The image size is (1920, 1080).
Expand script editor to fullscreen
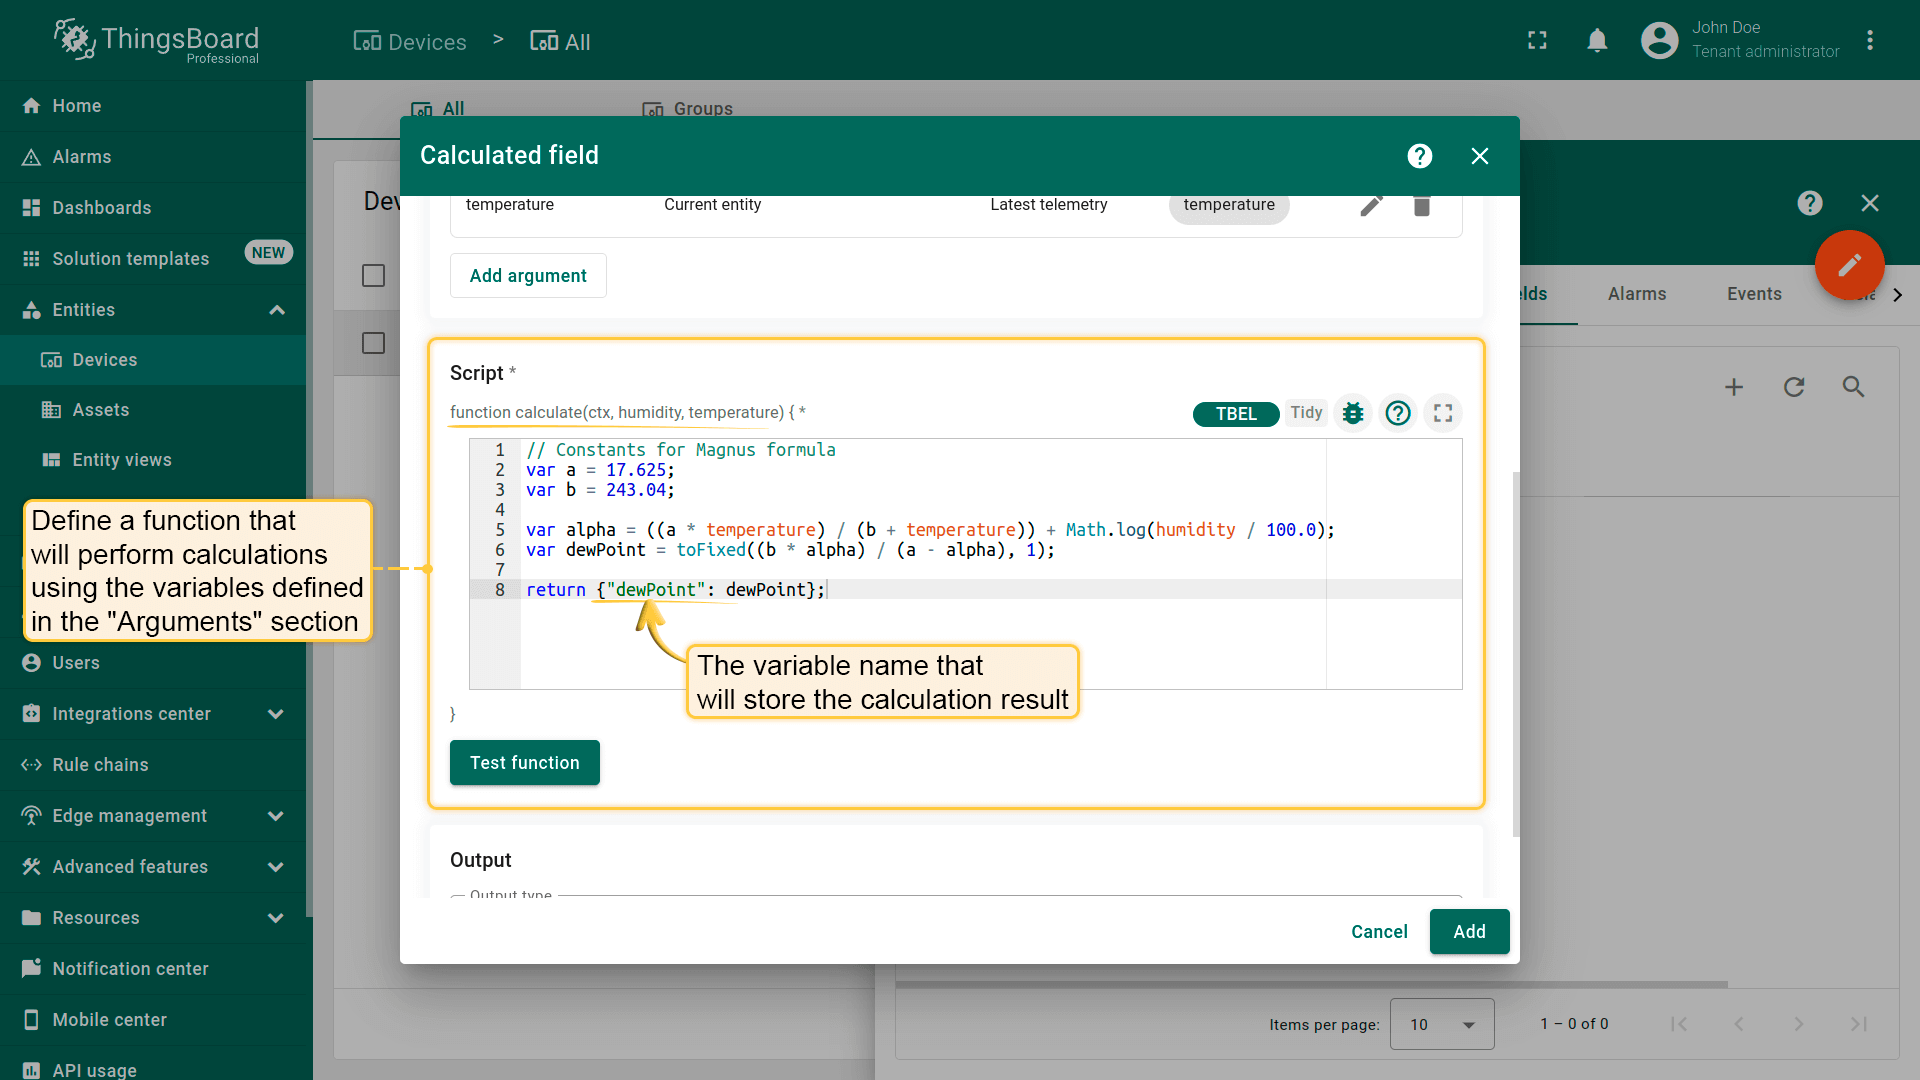1443,413
